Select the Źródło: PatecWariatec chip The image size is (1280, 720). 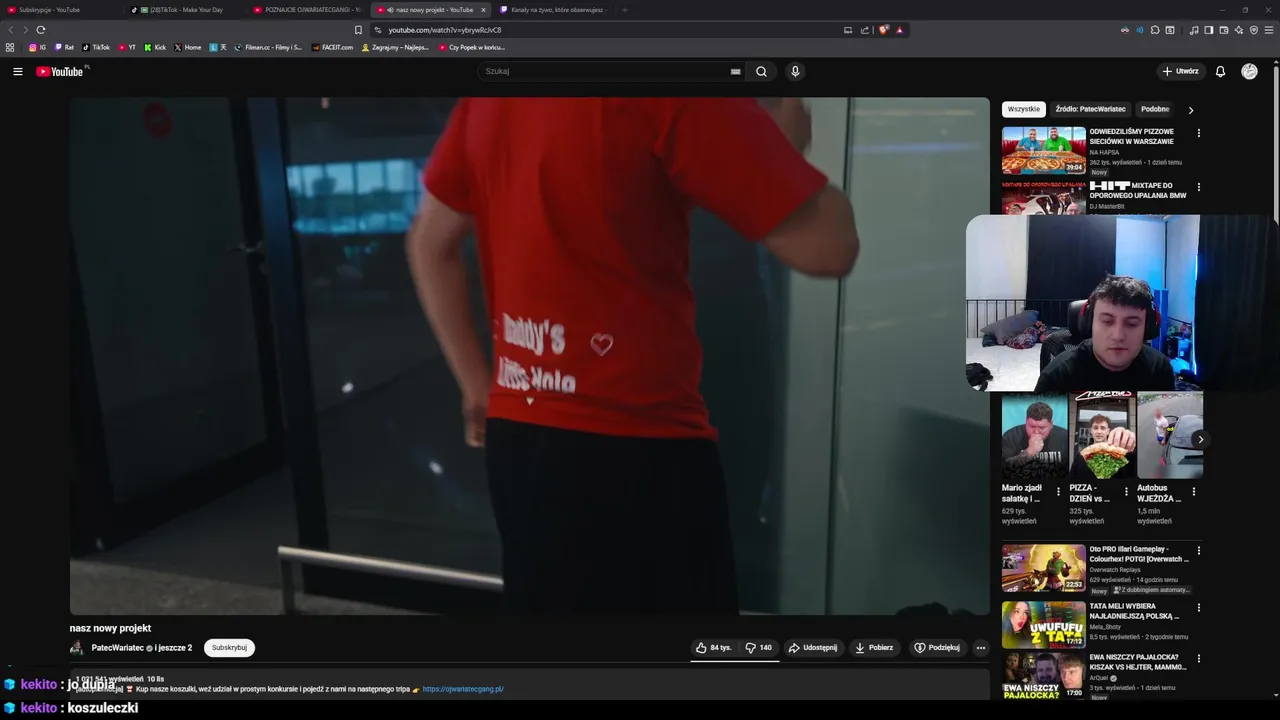pos(1090,109)
